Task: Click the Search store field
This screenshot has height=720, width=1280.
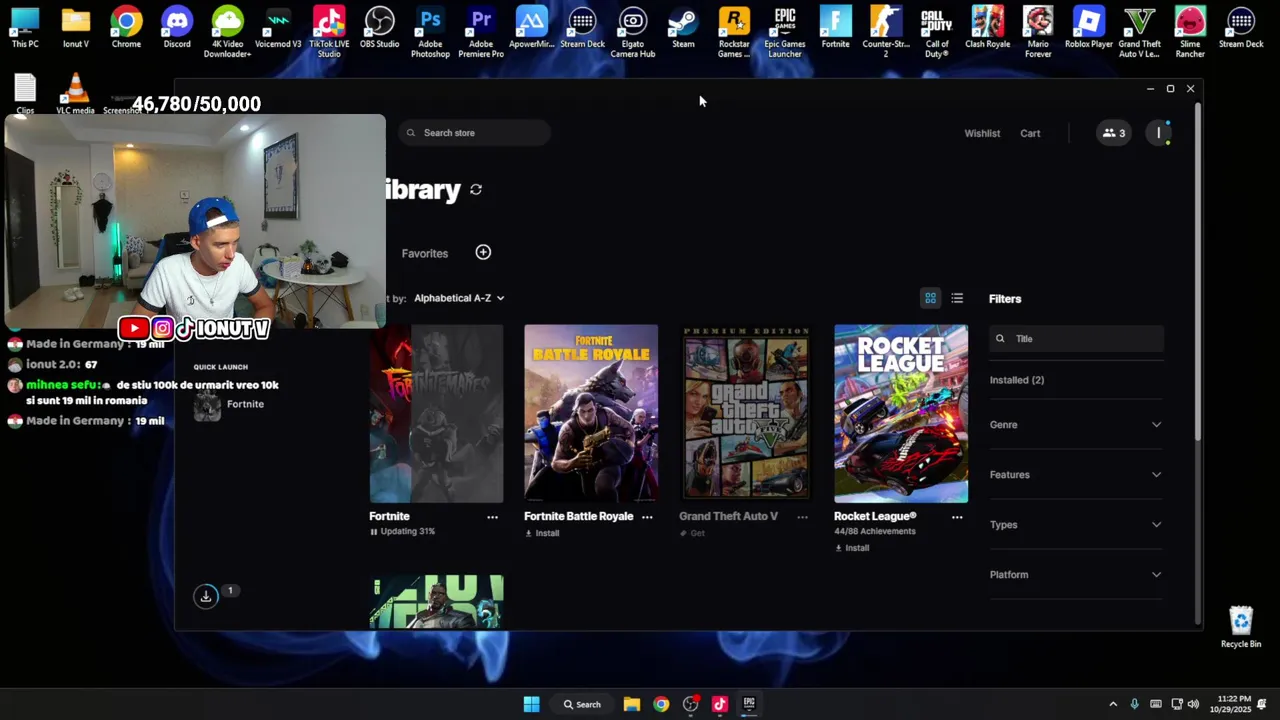Action: 476,133
